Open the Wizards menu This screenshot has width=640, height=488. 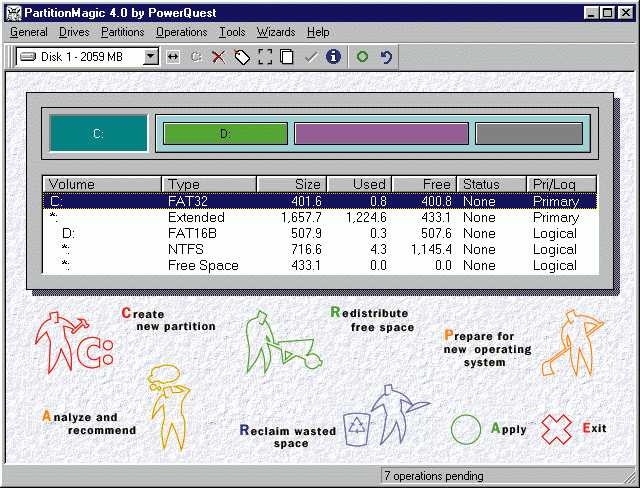276,32
